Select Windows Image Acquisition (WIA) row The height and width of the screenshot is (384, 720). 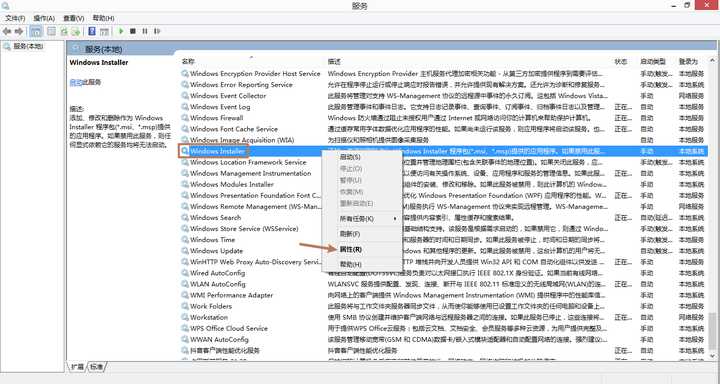click(444, 140)
